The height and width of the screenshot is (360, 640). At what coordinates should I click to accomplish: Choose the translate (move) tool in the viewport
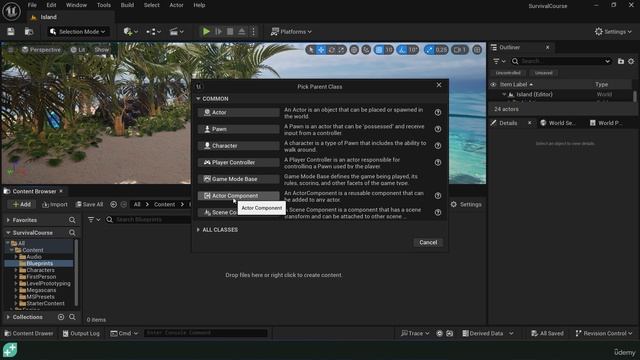[322, 50]
